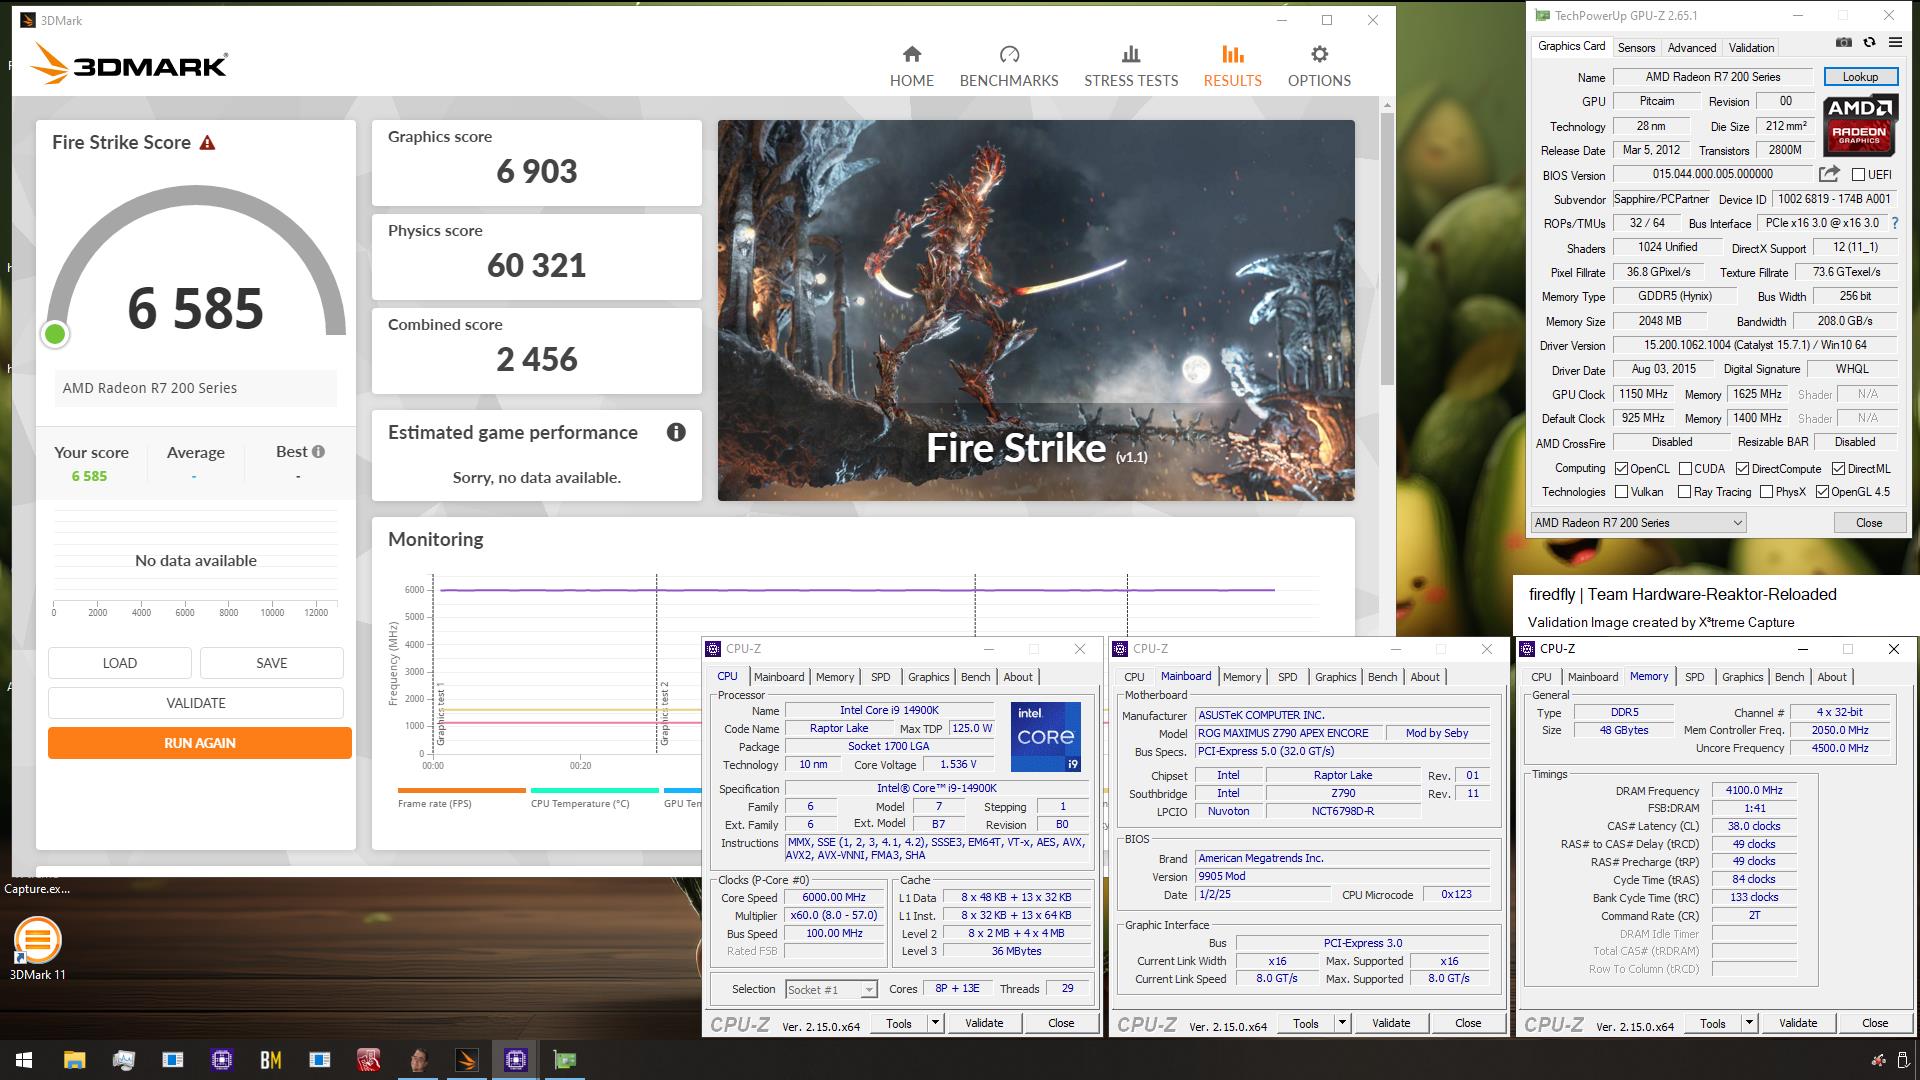
Task: Click the BENCHMARKS gauge icon in 3DMark
Action: 1009,54
